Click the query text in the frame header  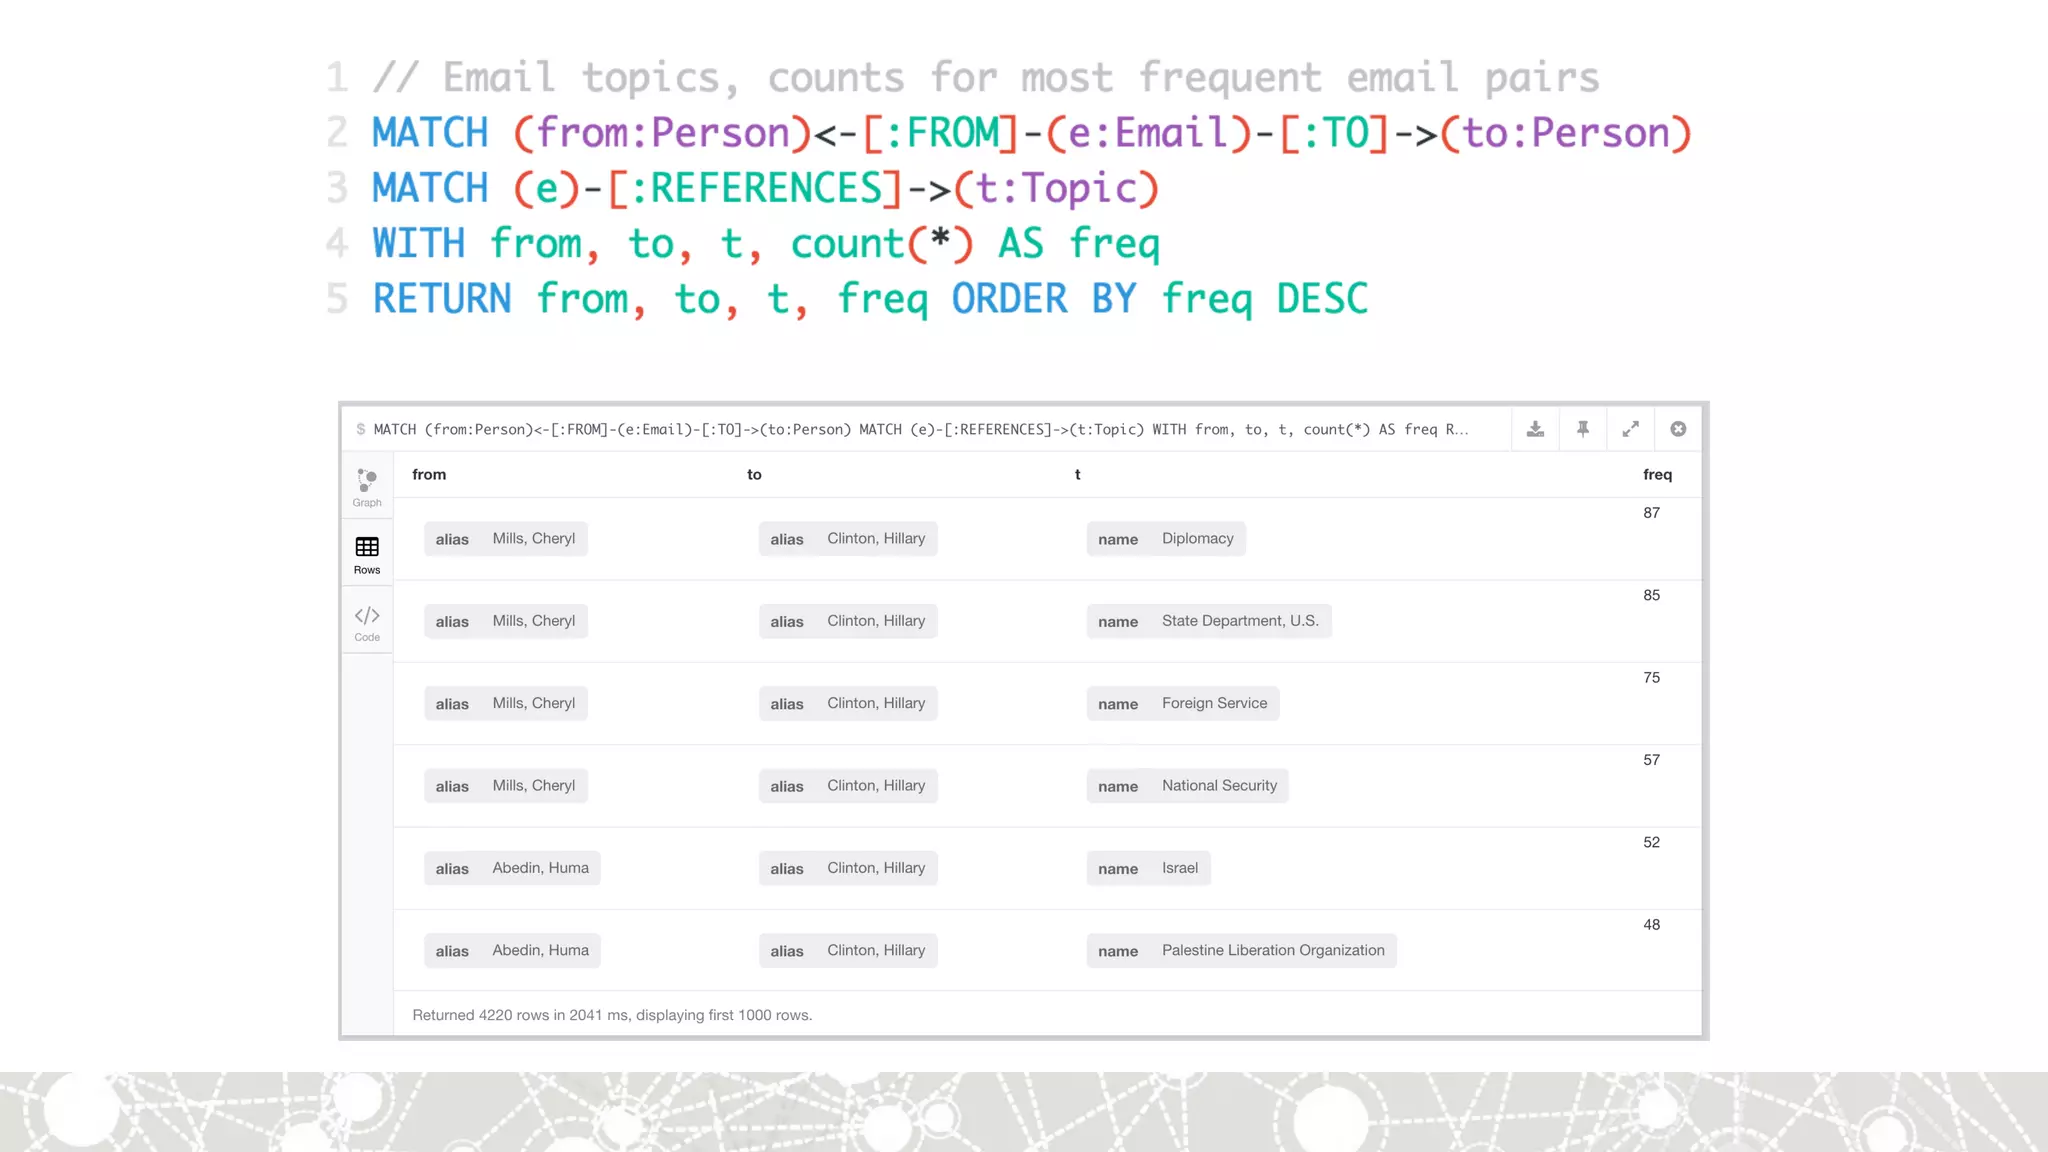(x=920, y=429)
